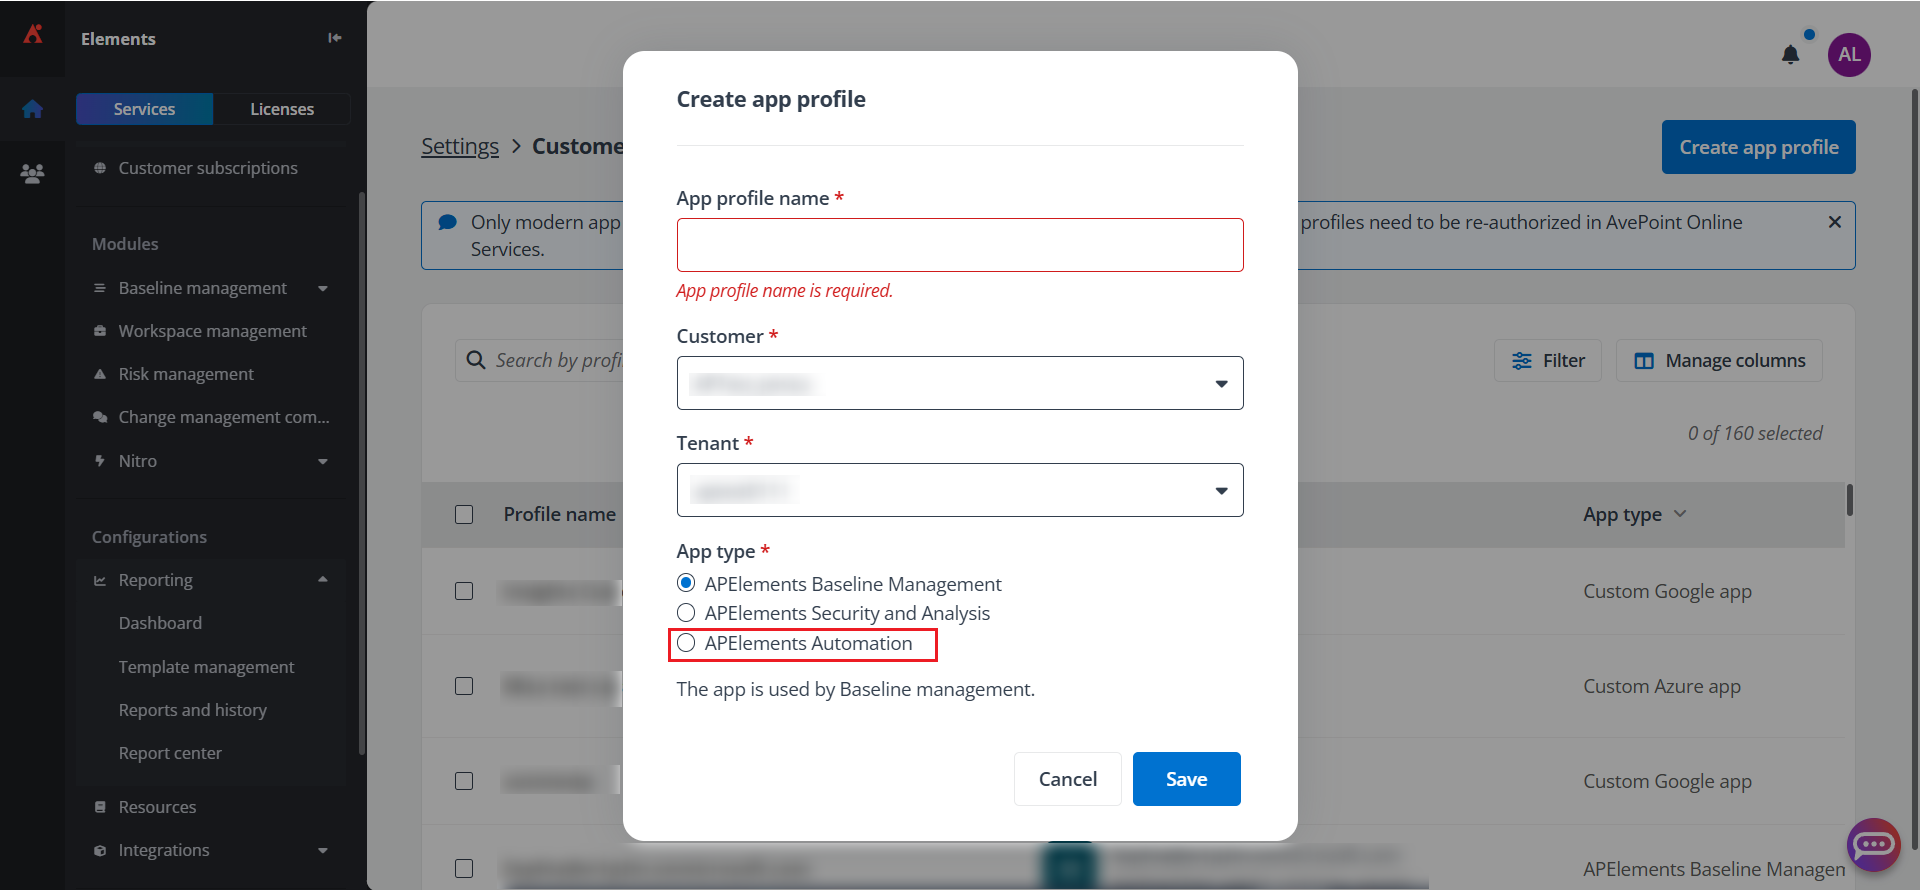
Task: Open Template management under Reporting
Action: pos(206,666)
